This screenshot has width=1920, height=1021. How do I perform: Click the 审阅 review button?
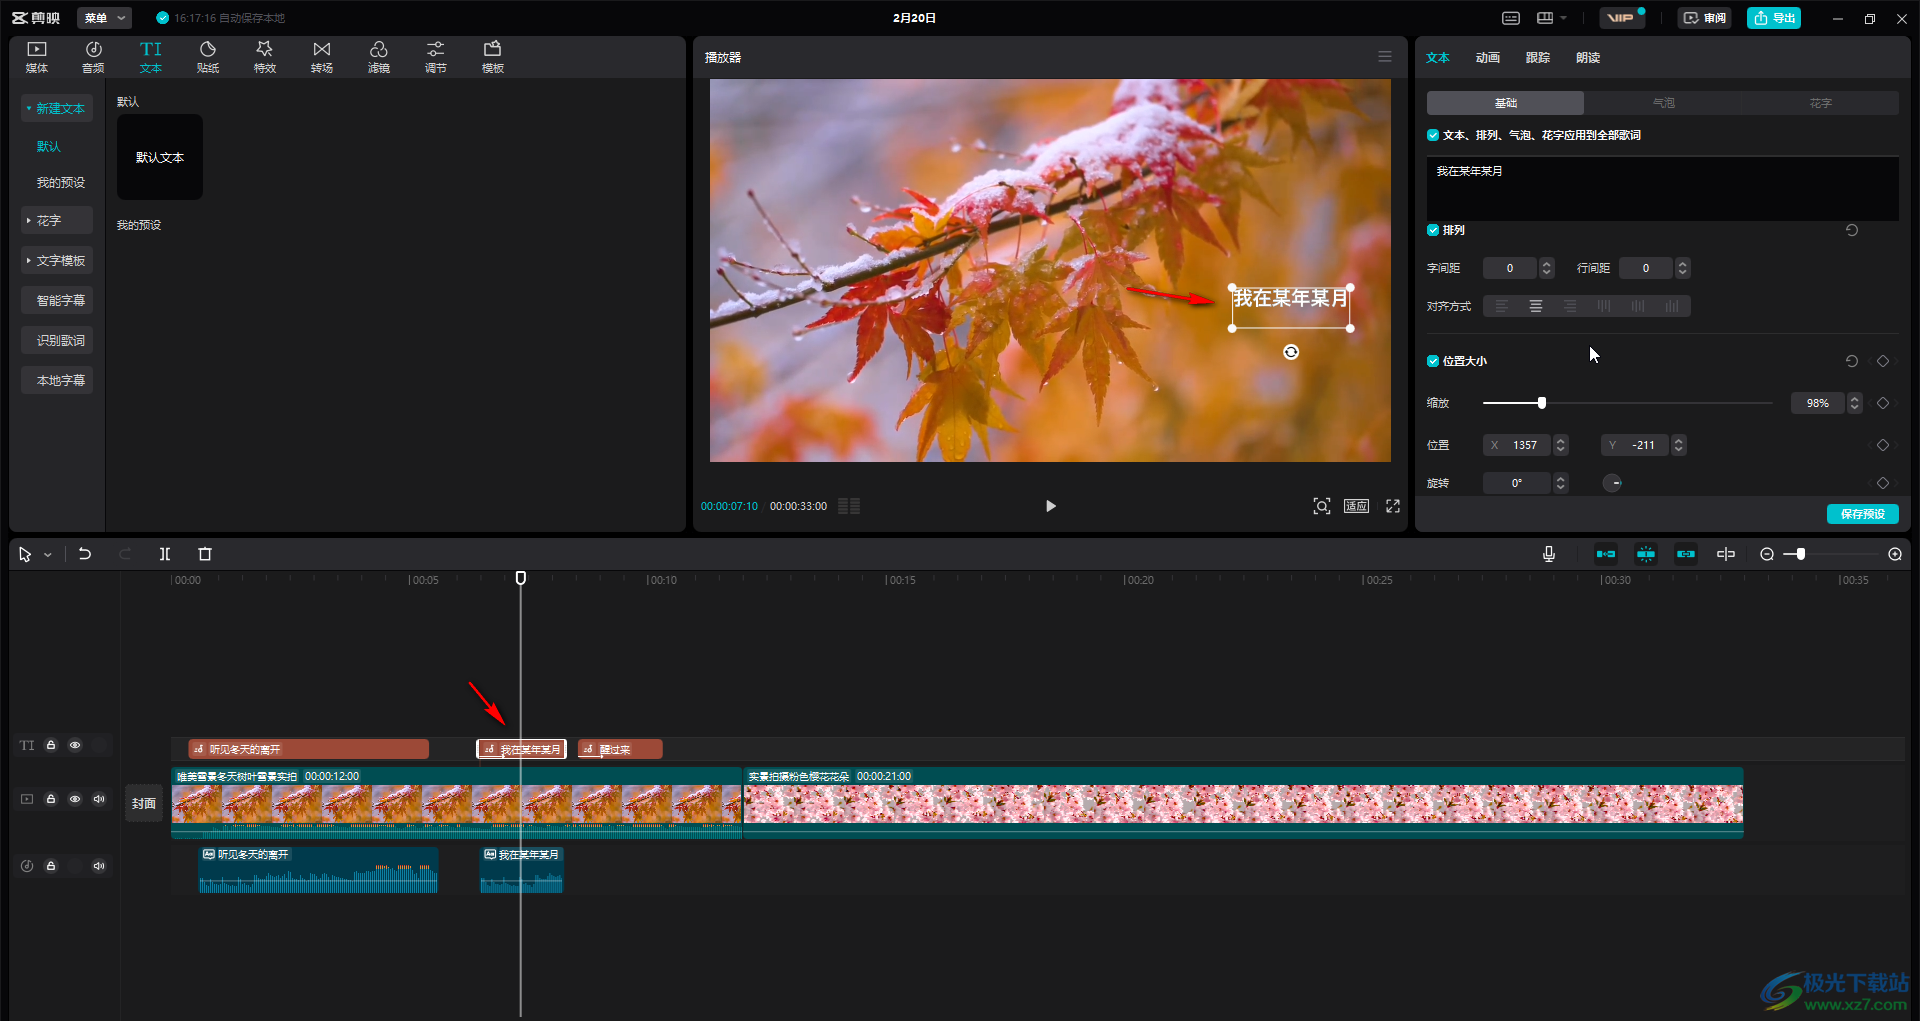1704,18
